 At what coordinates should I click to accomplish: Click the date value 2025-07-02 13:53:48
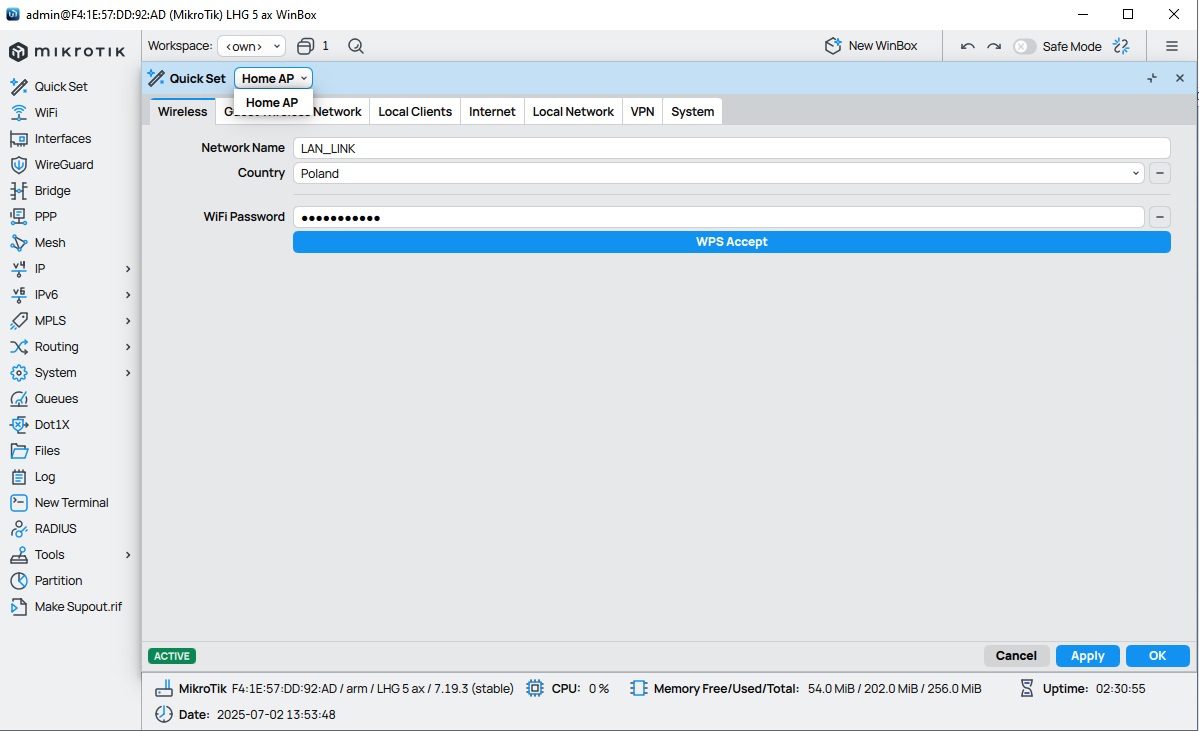click(276, 714)
